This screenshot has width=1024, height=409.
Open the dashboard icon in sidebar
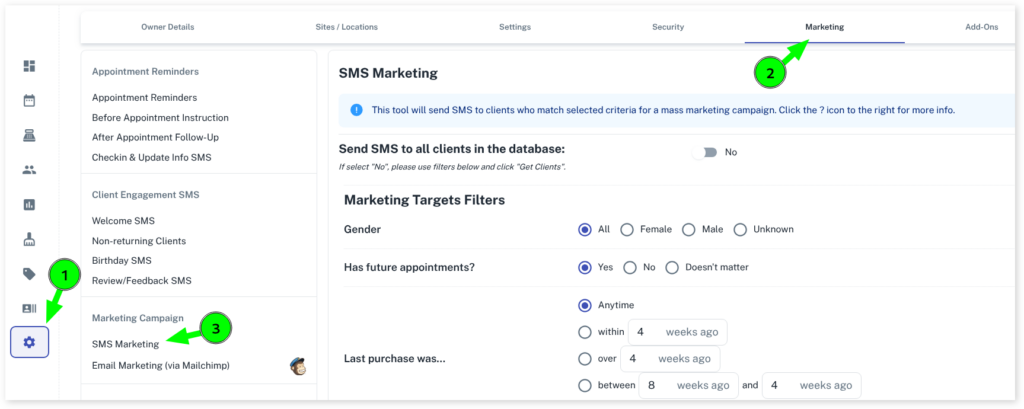pos(29,66)
